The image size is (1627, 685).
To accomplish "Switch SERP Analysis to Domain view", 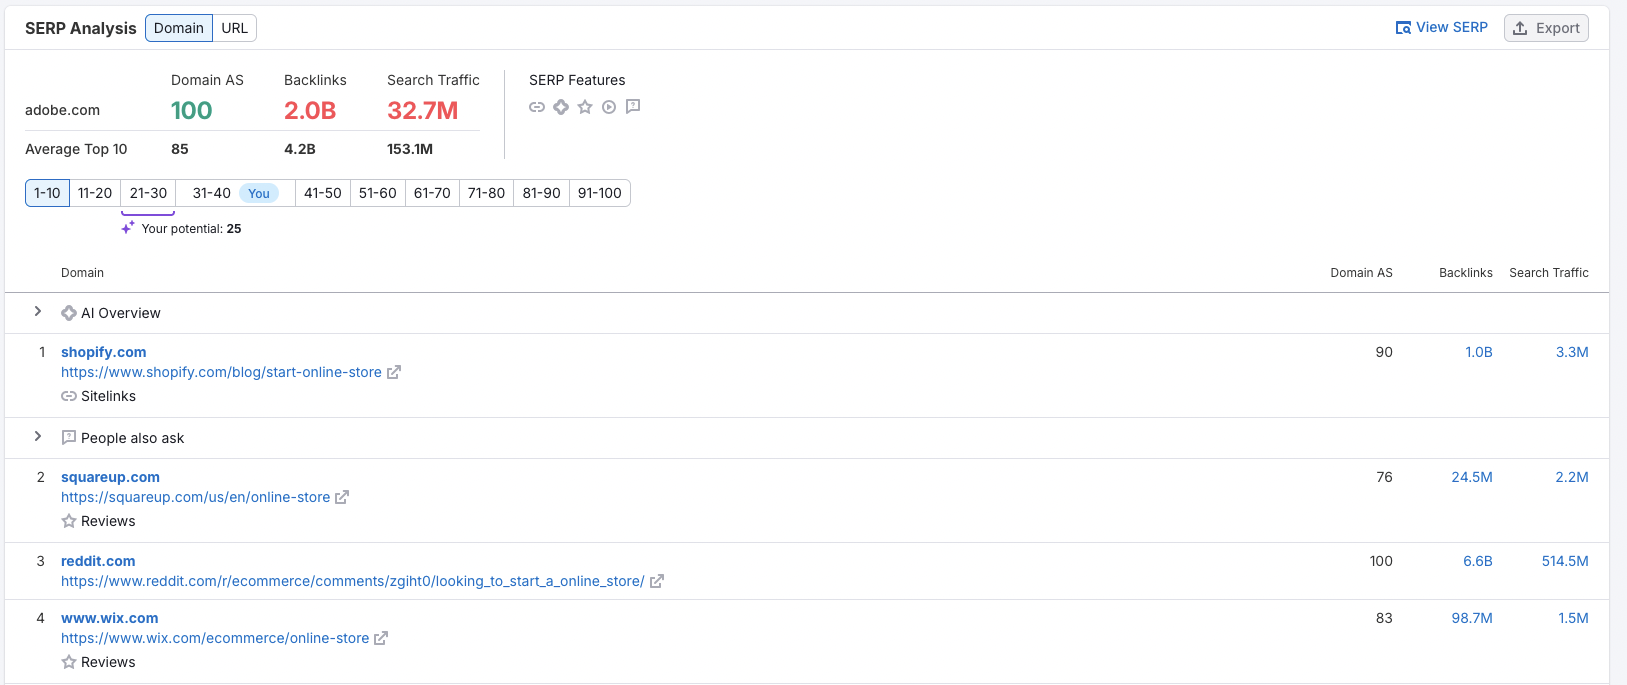I will [x=179, y=28].
